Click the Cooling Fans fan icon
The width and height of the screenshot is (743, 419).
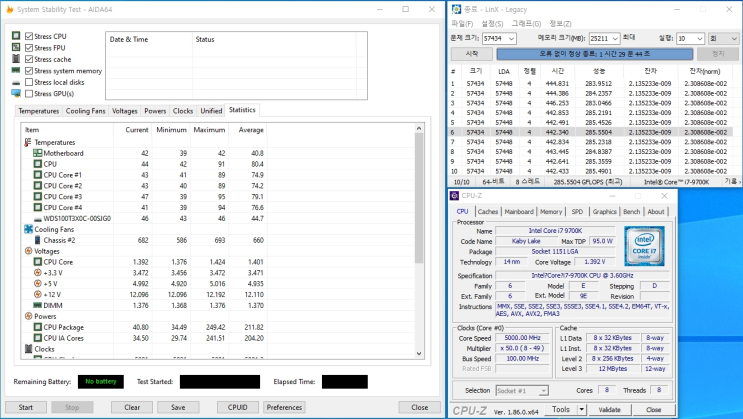pos(28,229)
